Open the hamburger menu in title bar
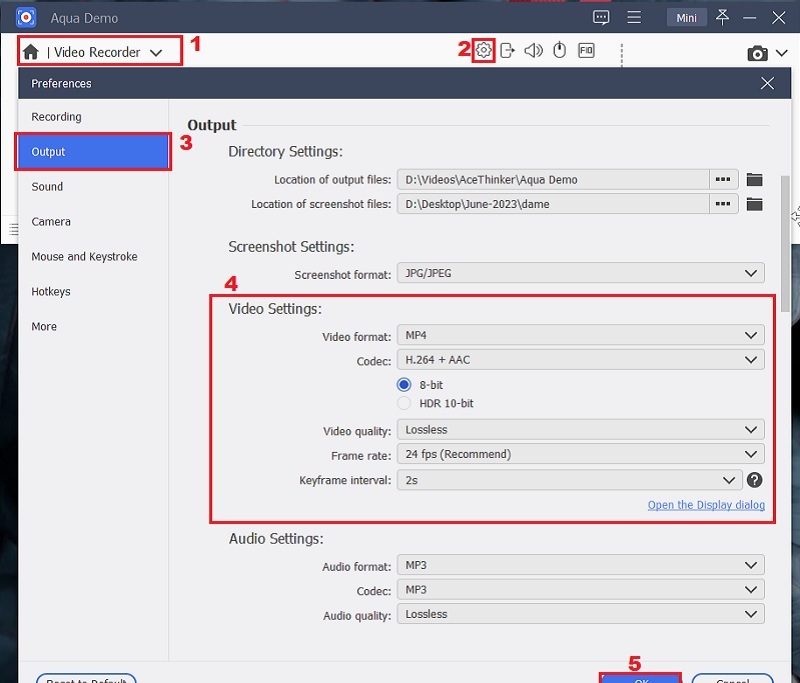The height and width of the screenshot is (683, 800). coord(634,17)
